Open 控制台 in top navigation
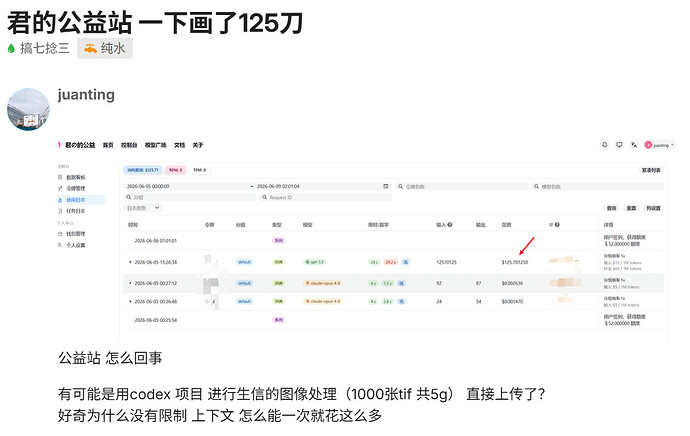The image size is (690, 436). click(x=129, y=145)
